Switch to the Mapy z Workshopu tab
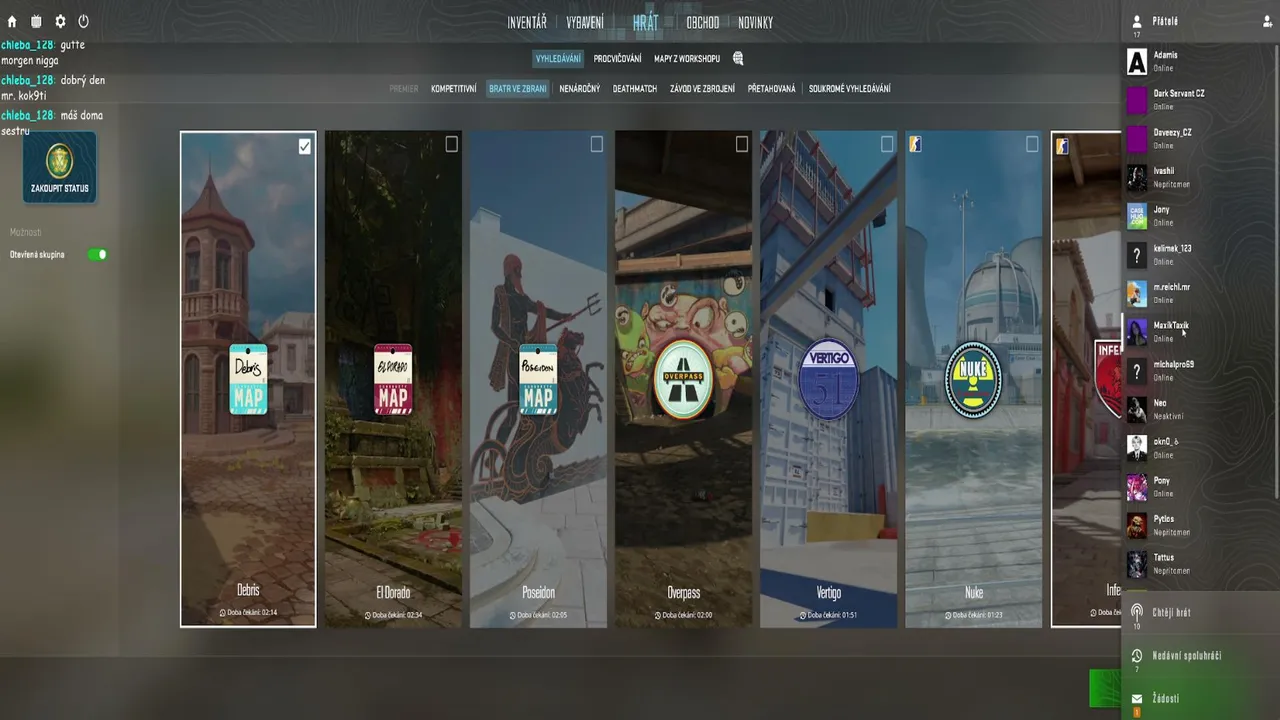1280x720 pixels. (x=687, y=59)
